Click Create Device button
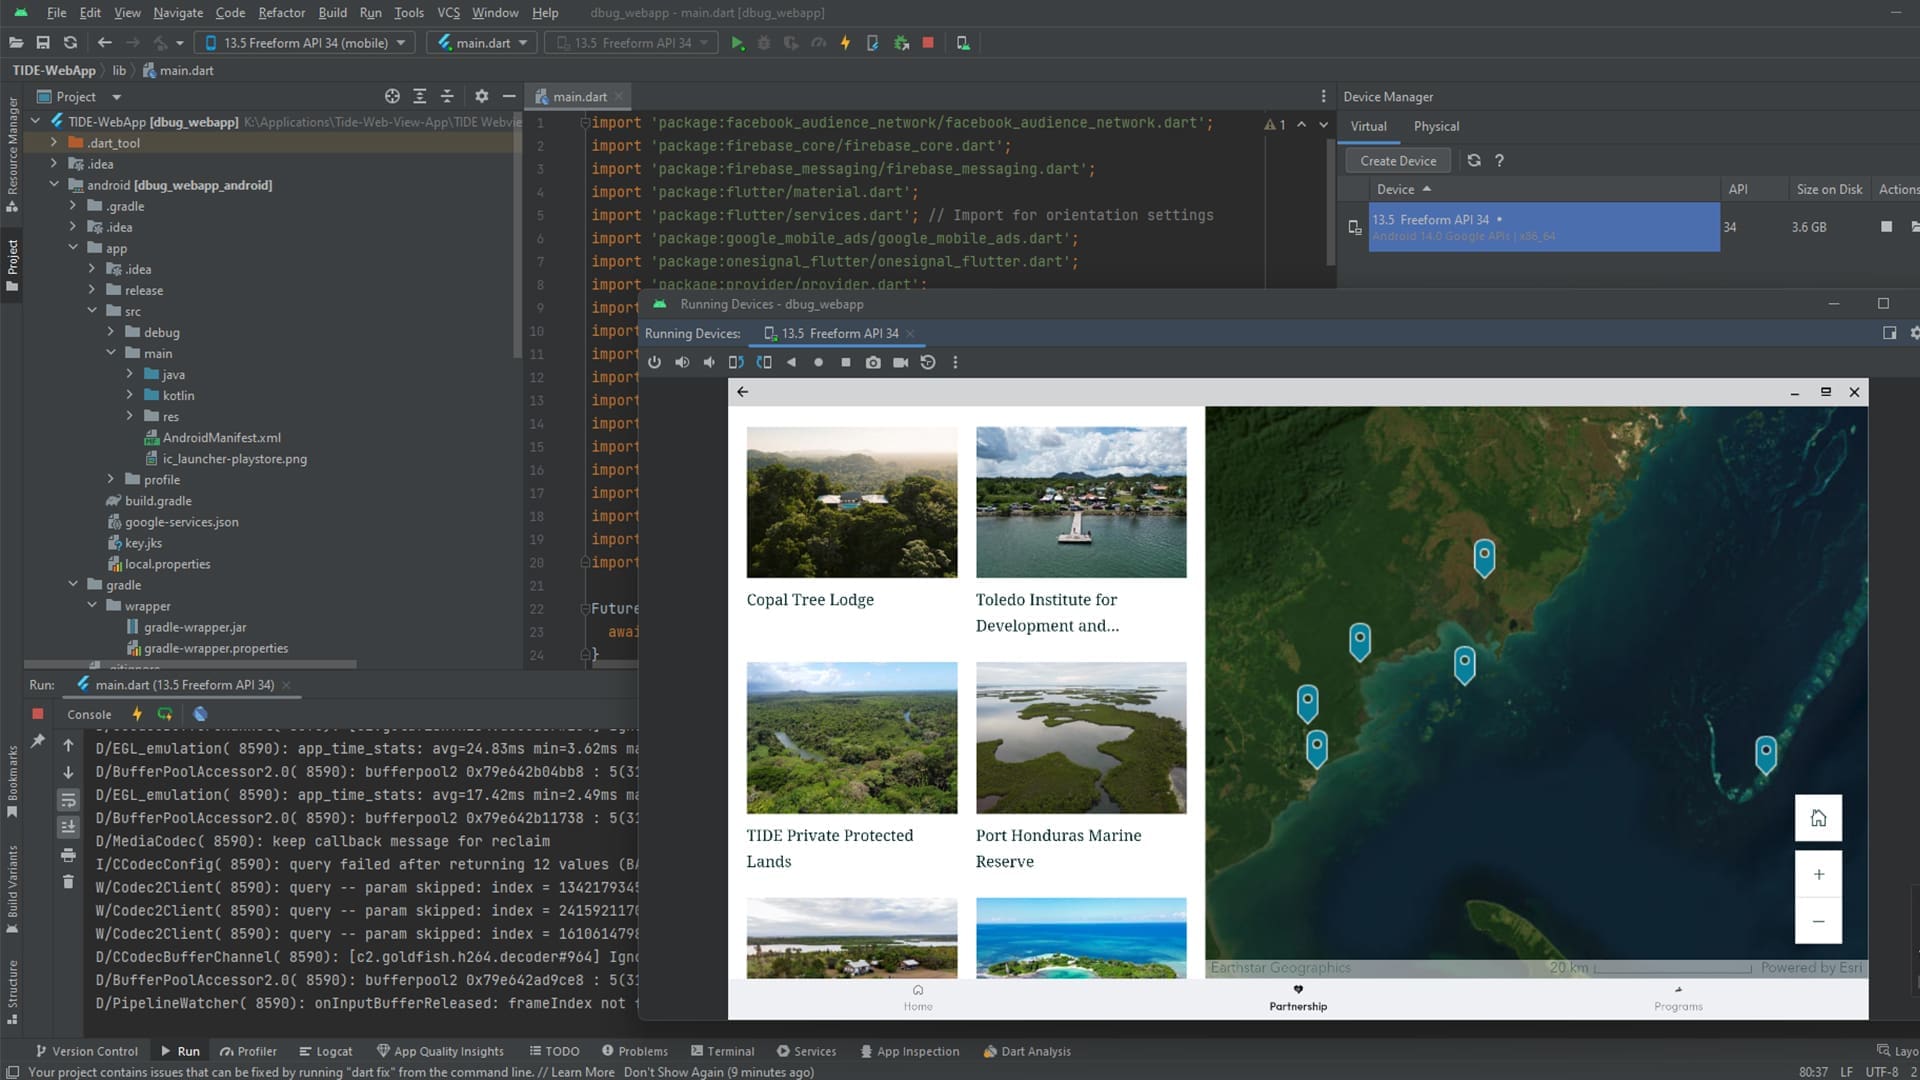The width and height of the screenshot is (1920, 1080). (x=1397, y=160)
